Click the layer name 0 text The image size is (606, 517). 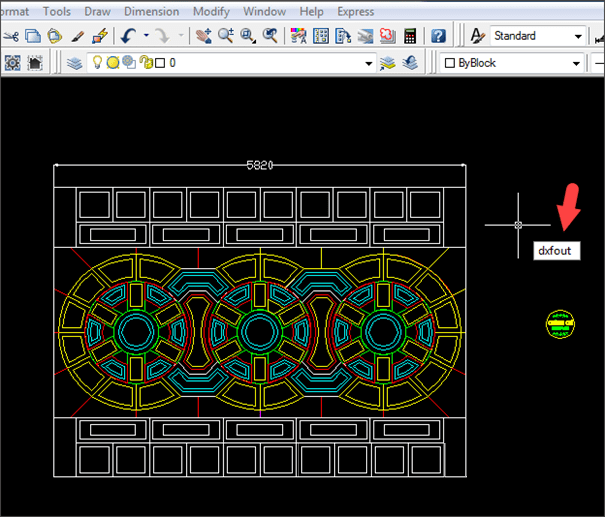[x=172, y=63]
